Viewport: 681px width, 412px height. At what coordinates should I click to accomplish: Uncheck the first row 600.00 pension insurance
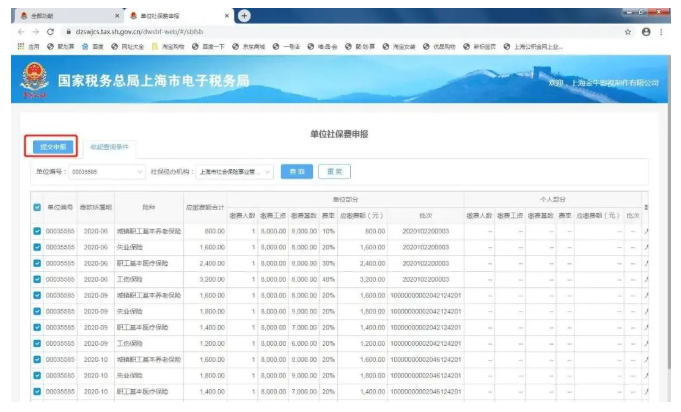pos(37,230)
